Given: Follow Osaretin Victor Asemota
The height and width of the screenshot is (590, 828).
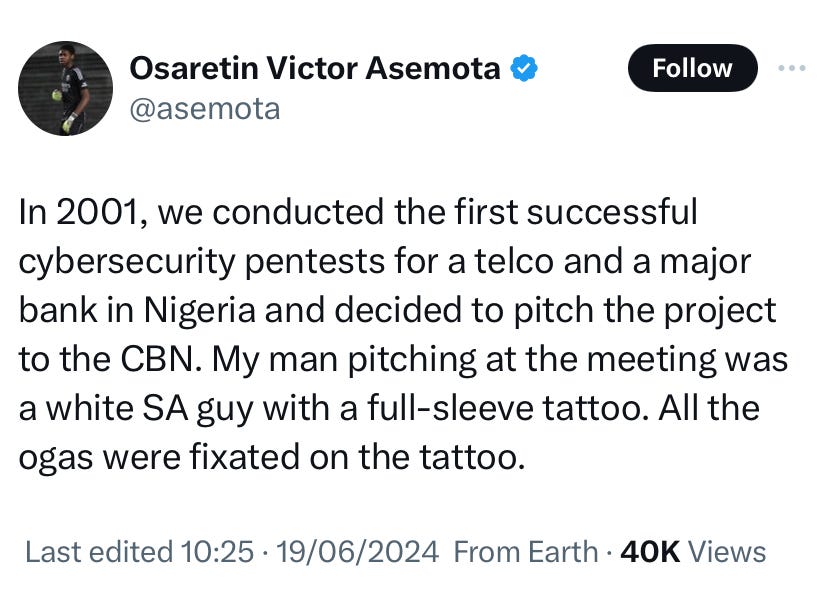Looking at the screenshot, I should (x=692, y=68).
